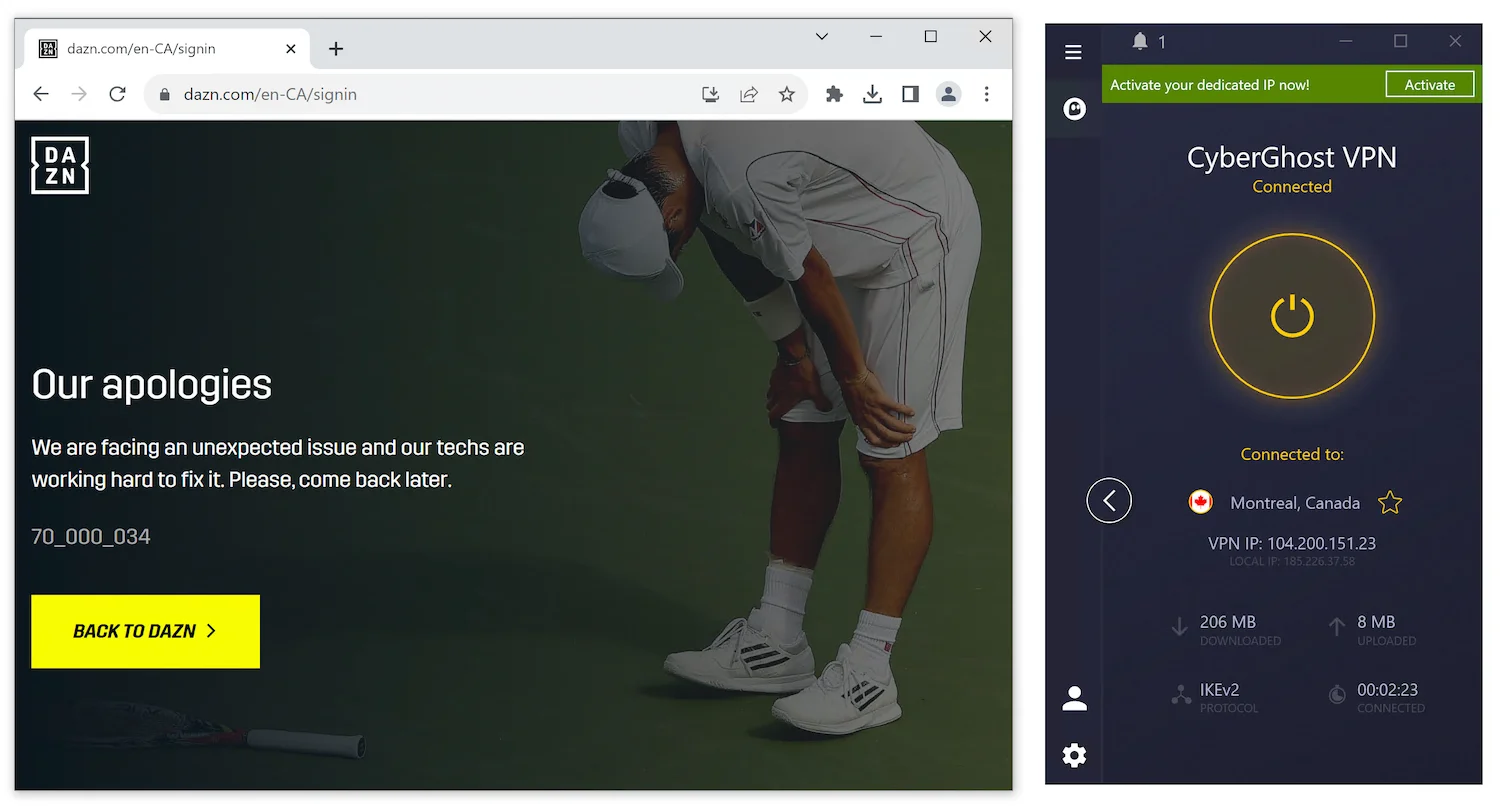Click the IKEv2 protocol entry
The image size is (1500, 808).
click(x=1220, y=690)
